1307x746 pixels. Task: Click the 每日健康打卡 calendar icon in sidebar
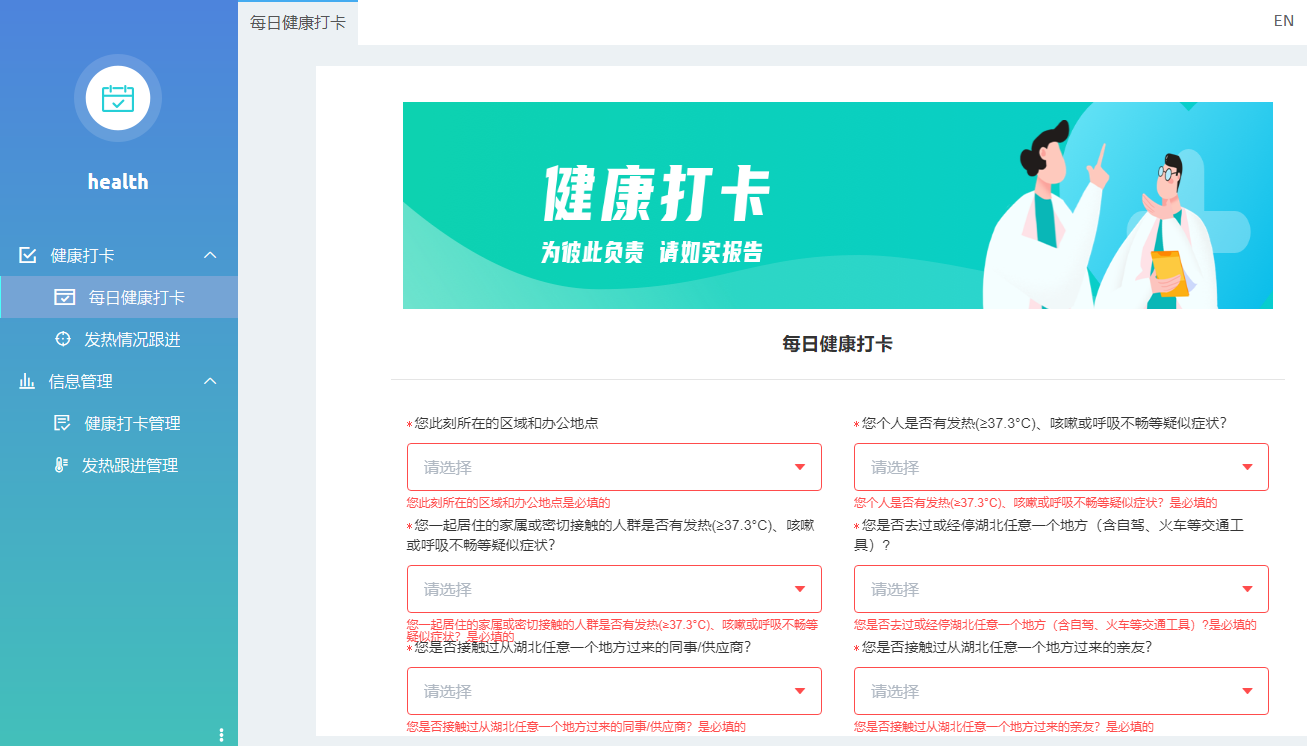[x=65, y=297]
